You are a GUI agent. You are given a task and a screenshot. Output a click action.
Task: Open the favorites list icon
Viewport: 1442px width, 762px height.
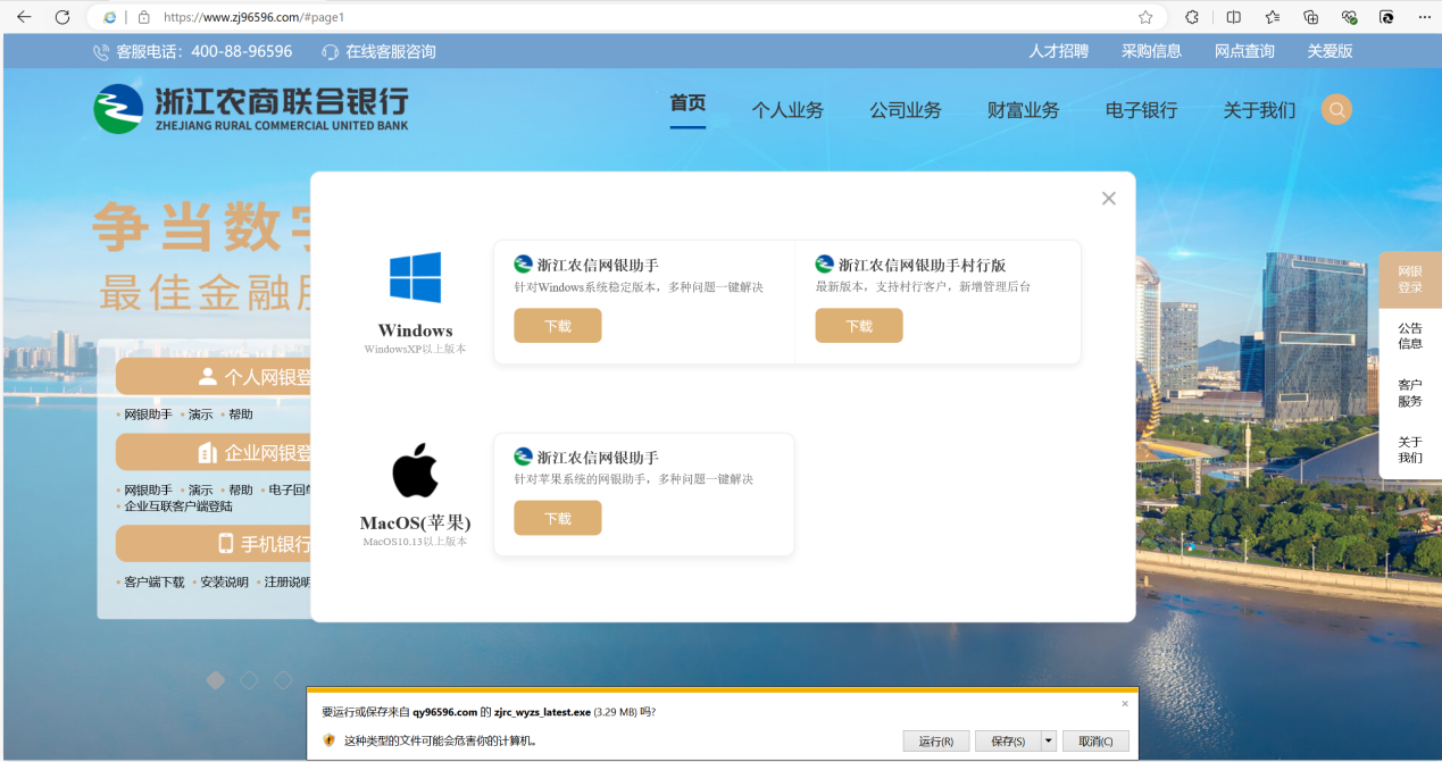click(x=1272, y=17)
